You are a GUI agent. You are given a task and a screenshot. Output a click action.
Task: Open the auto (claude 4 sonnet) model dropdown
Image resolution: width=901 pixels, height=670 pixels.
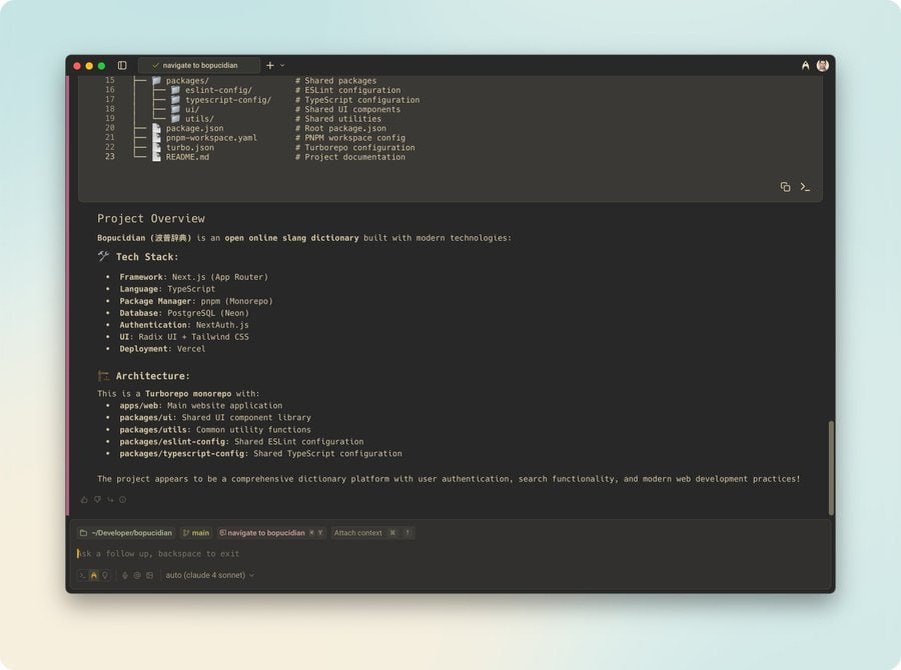tap(210, 575)
